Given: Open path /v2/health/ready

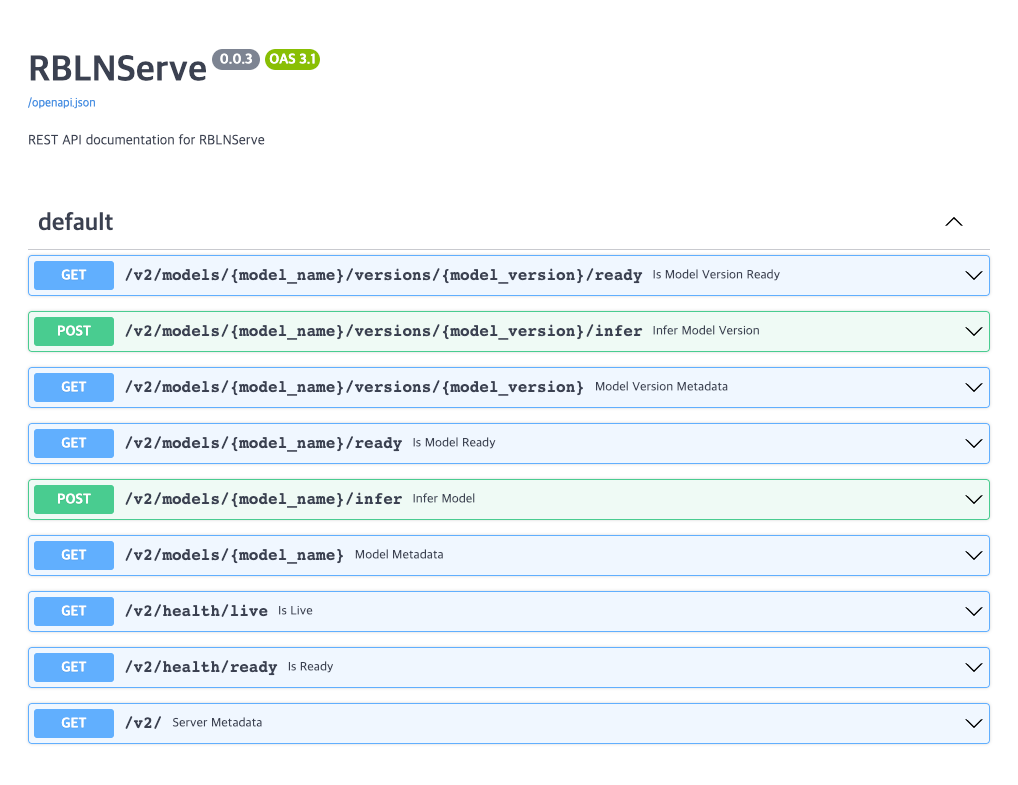Looking at the screenshot, I should 201,667.
